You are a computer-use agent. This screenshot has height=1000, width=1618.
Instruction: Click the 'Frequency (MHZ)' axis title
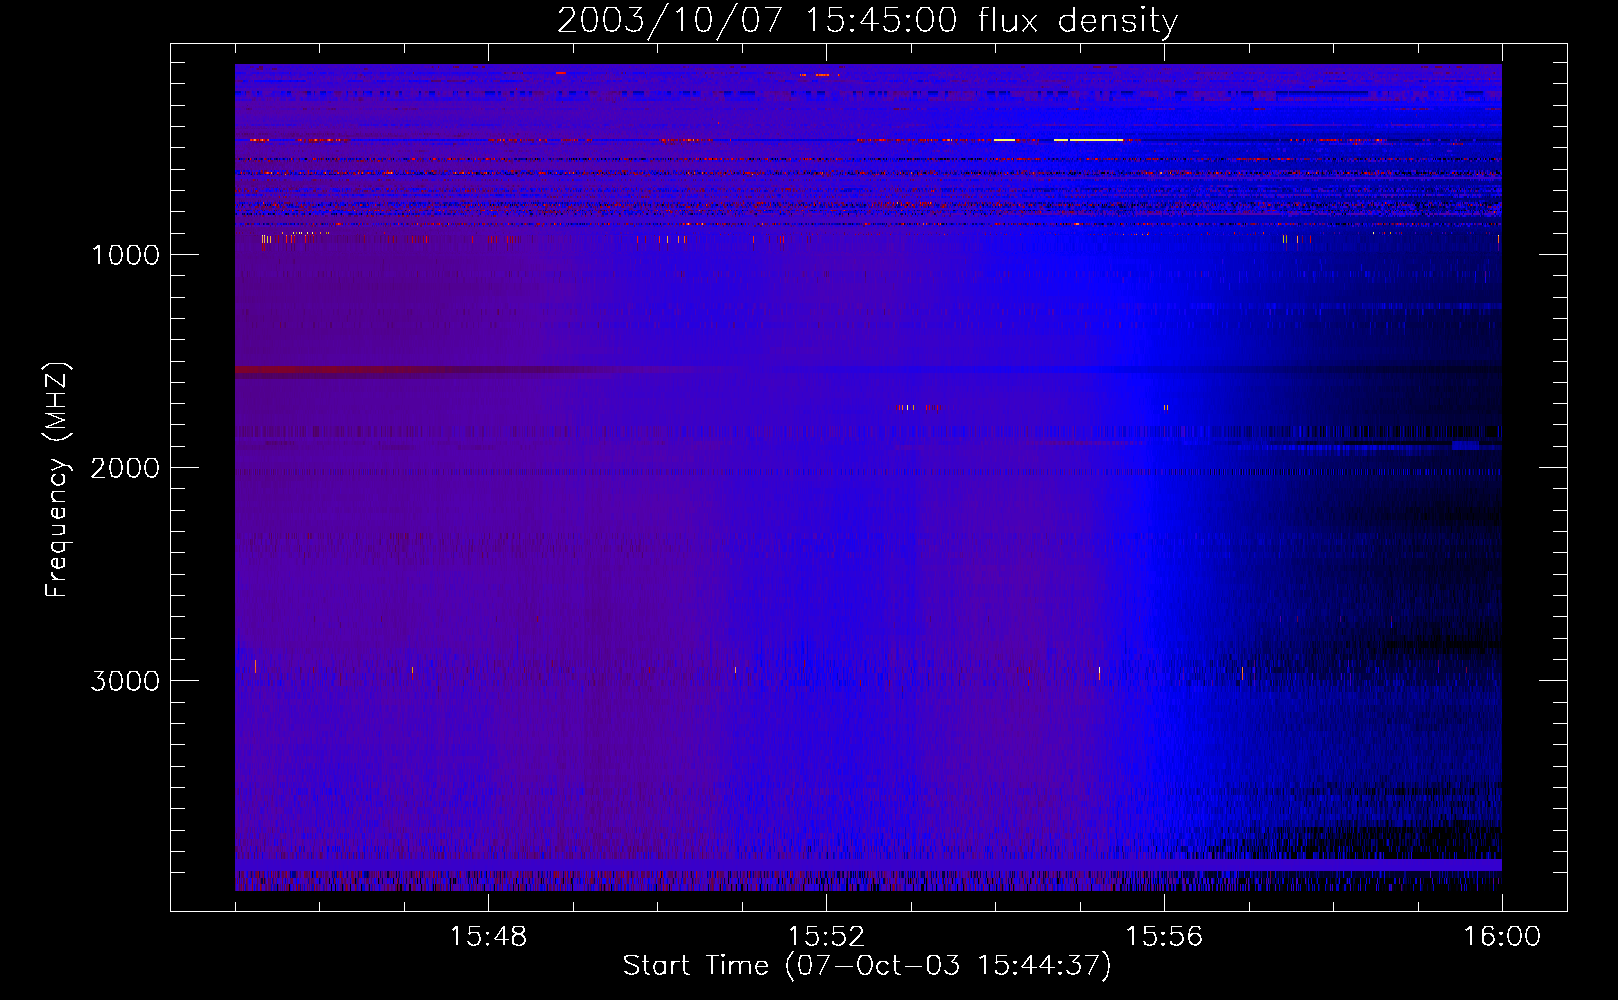click(57, 480)
